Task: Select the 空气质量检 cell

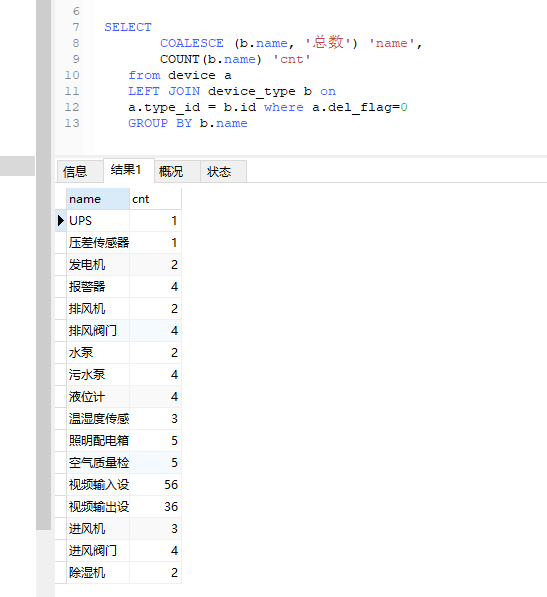Action: point(98,463)
